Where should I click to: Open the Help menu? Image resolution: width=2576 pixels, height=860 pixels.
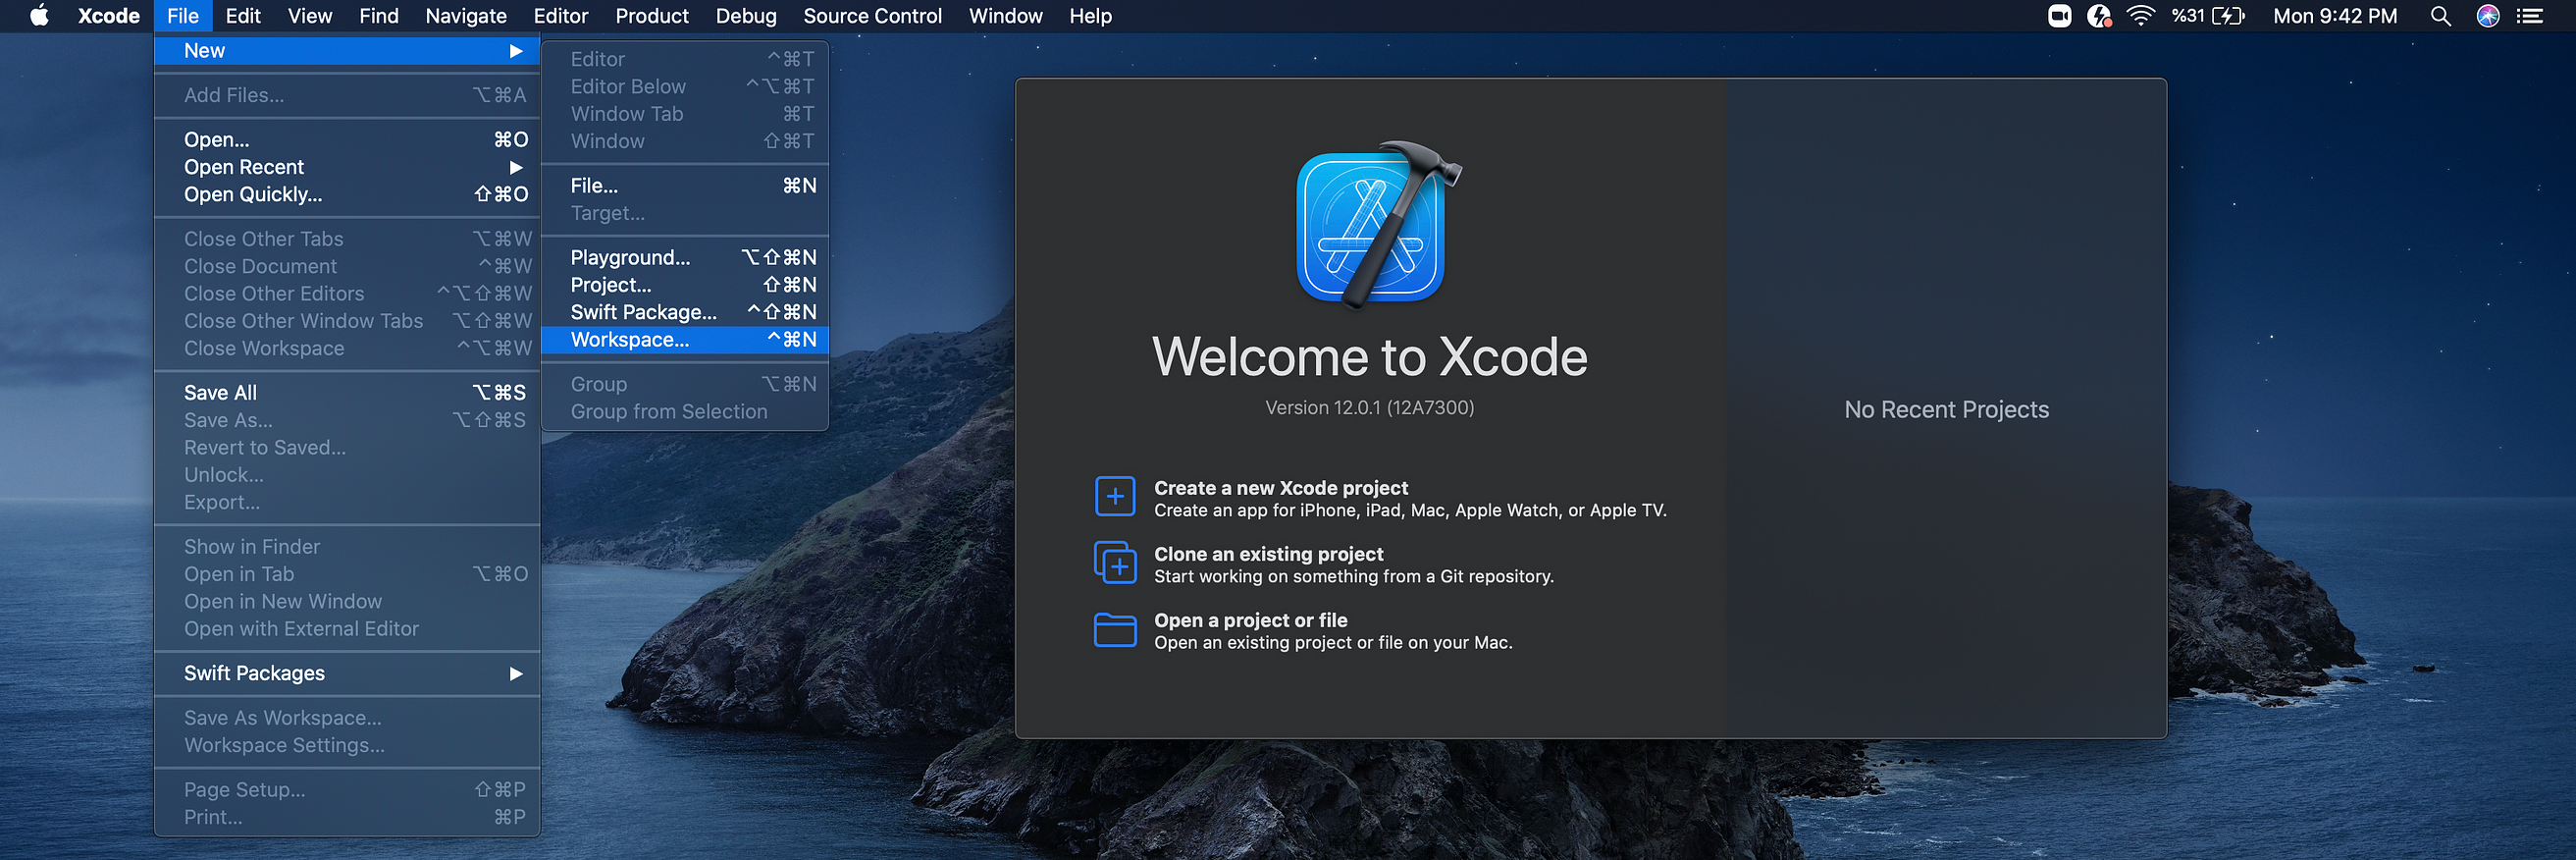pyautogui.click(x=1091, y=16)
